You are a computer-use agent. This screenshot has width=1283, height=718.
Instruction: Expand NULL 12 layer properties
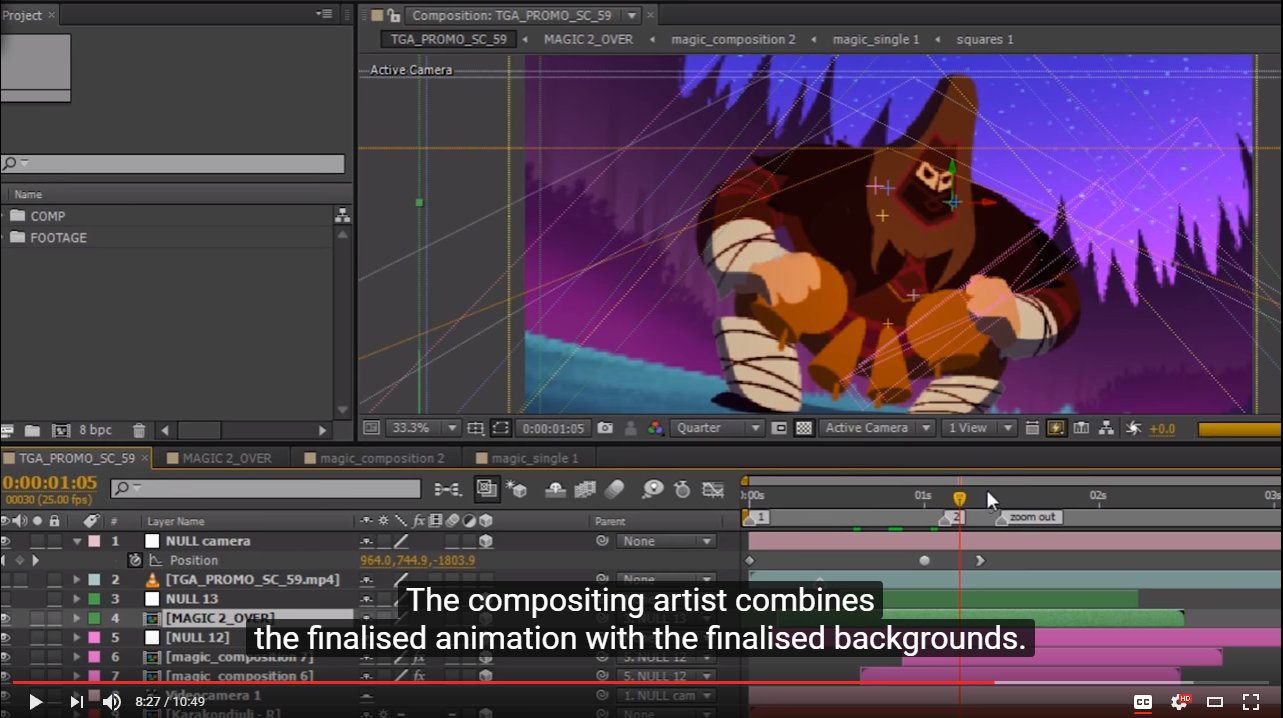click(77, 637)
